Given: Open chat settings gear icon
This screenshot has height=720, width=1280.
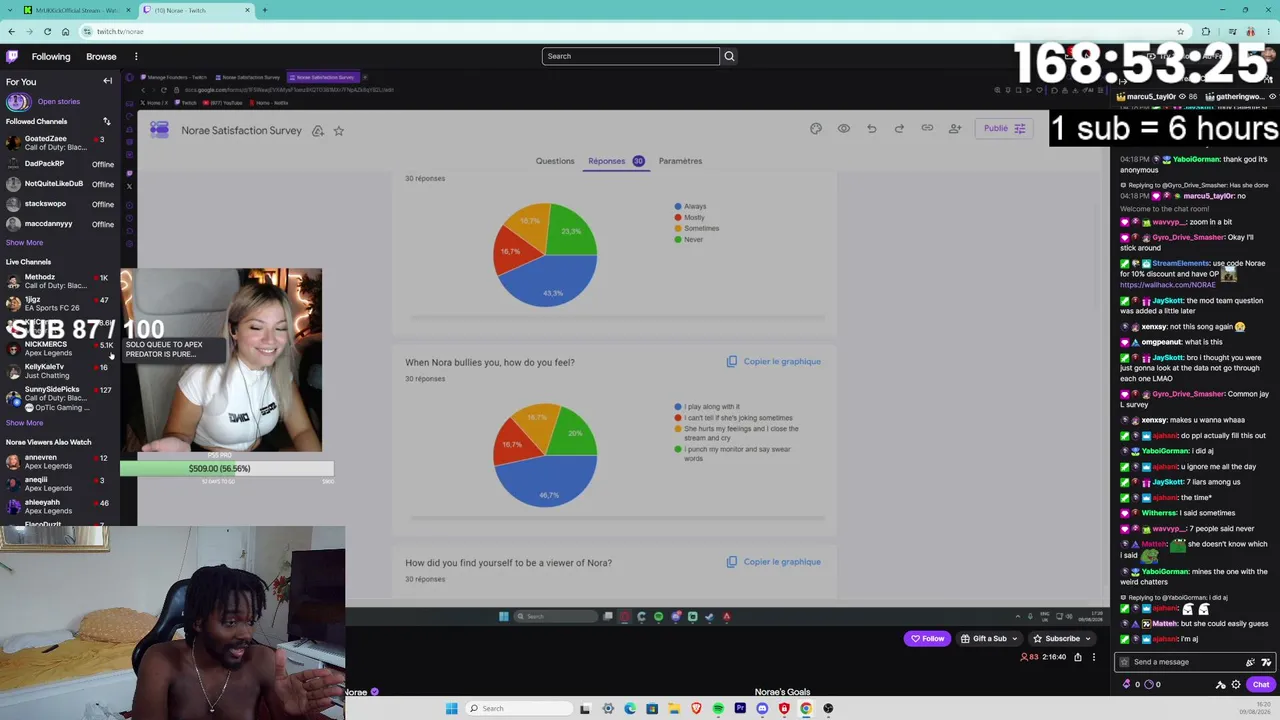Looking at the screenshot, I should pos(1236,685).
